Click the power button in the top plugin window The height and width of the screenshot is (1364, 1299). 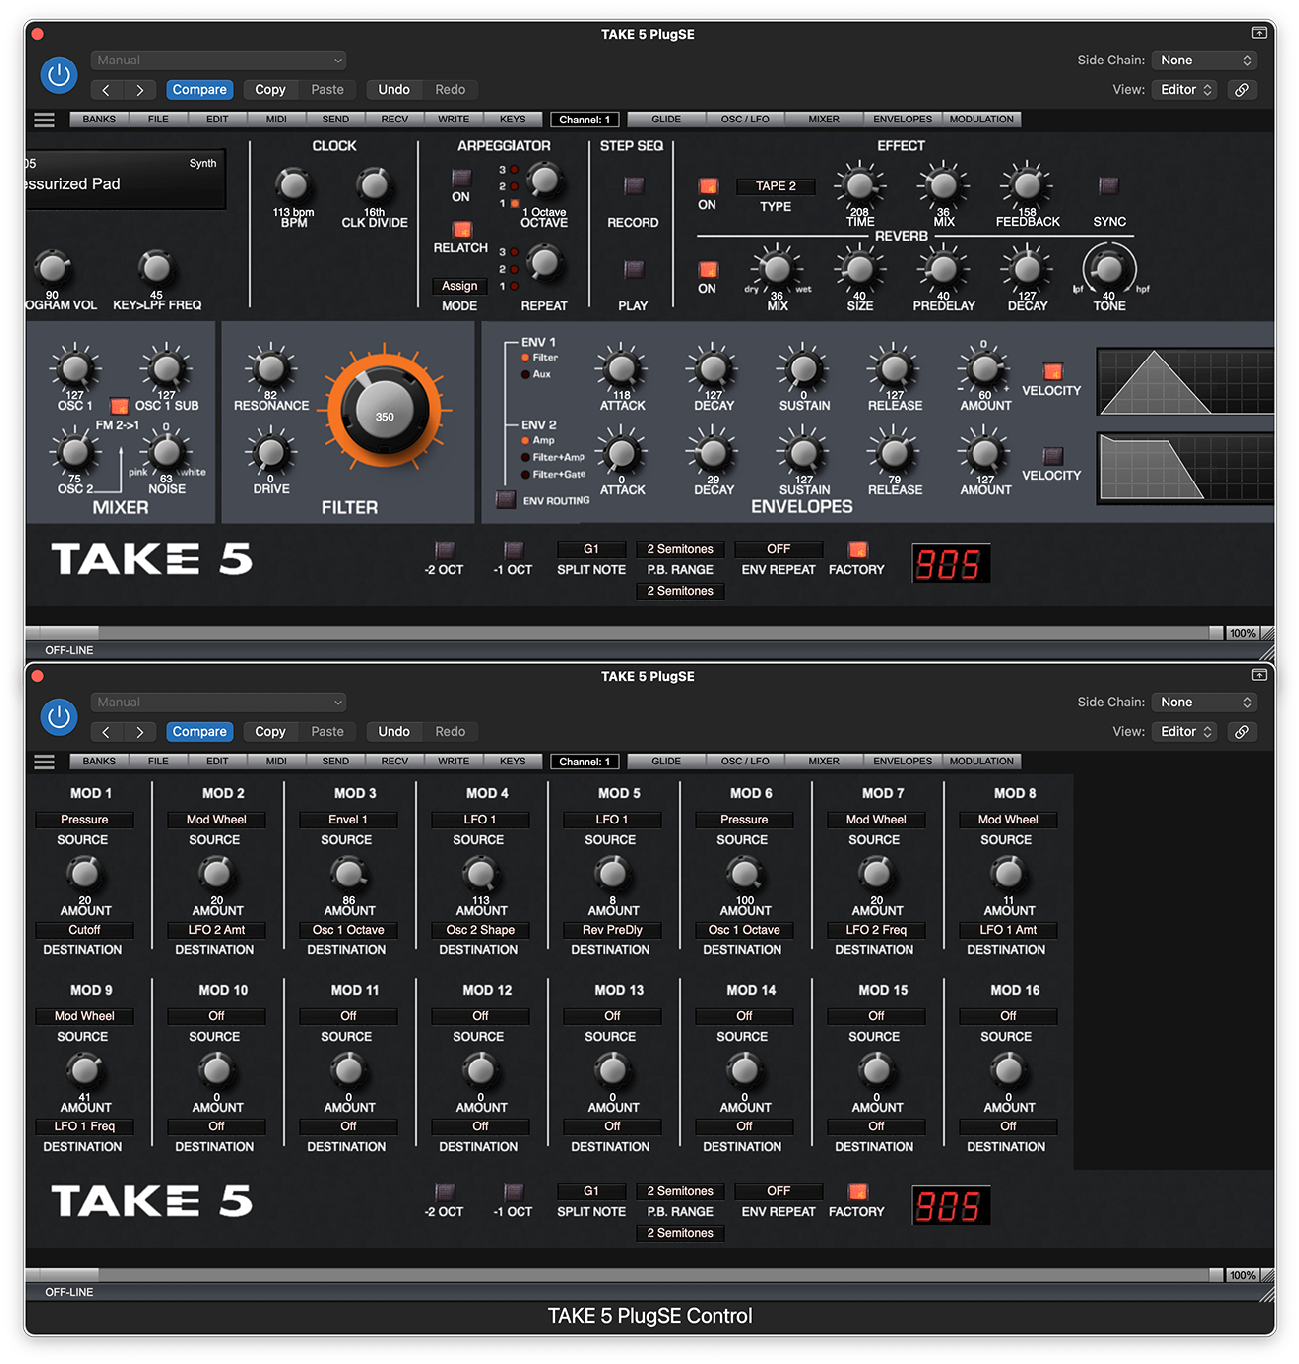59,75
